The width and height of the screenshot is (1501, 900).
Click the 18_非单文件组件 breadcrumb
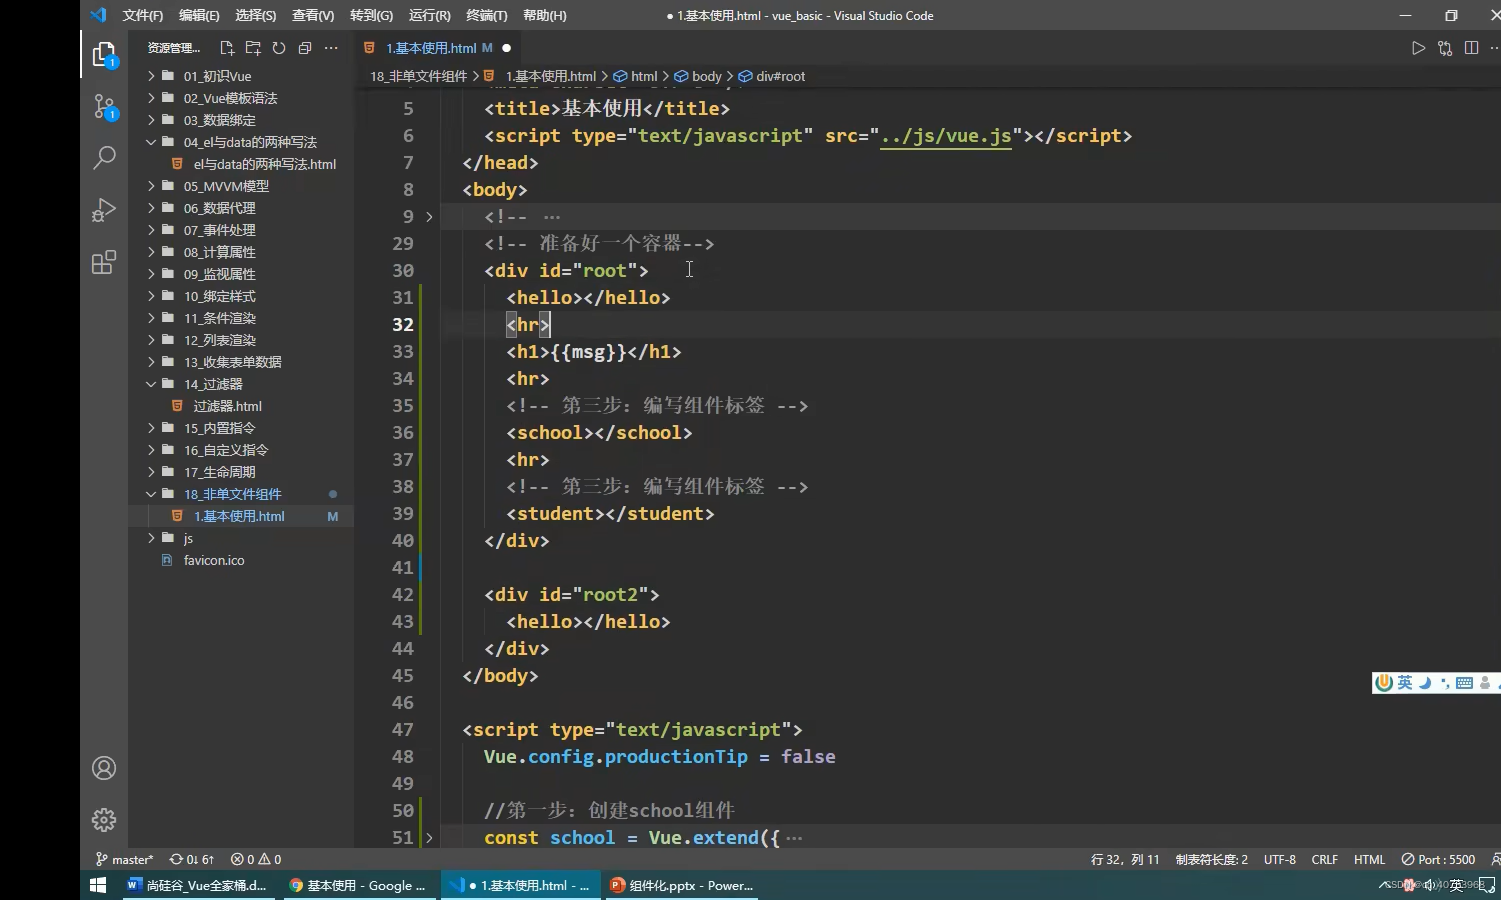click(x=418, y=76)
